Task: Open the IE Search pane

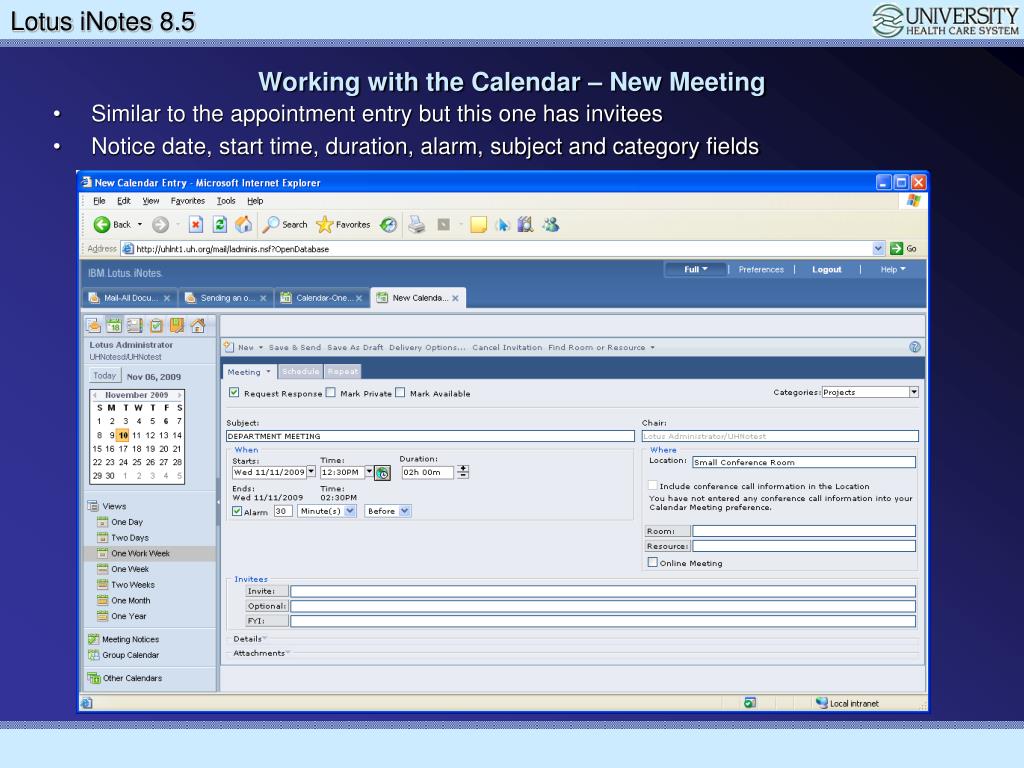Action: [285, 225]
